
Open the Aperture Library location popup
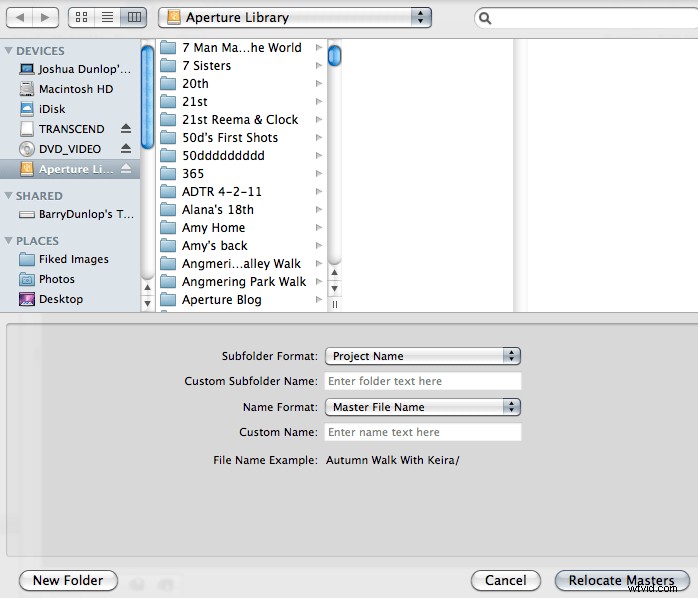[295, 17]
